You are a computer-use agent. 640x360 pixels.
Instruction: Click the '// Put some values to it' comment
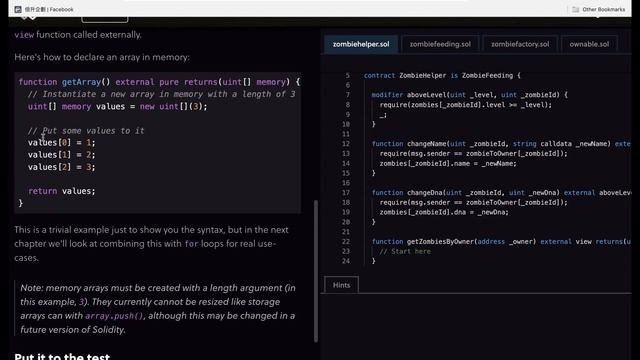pos(86,131)
